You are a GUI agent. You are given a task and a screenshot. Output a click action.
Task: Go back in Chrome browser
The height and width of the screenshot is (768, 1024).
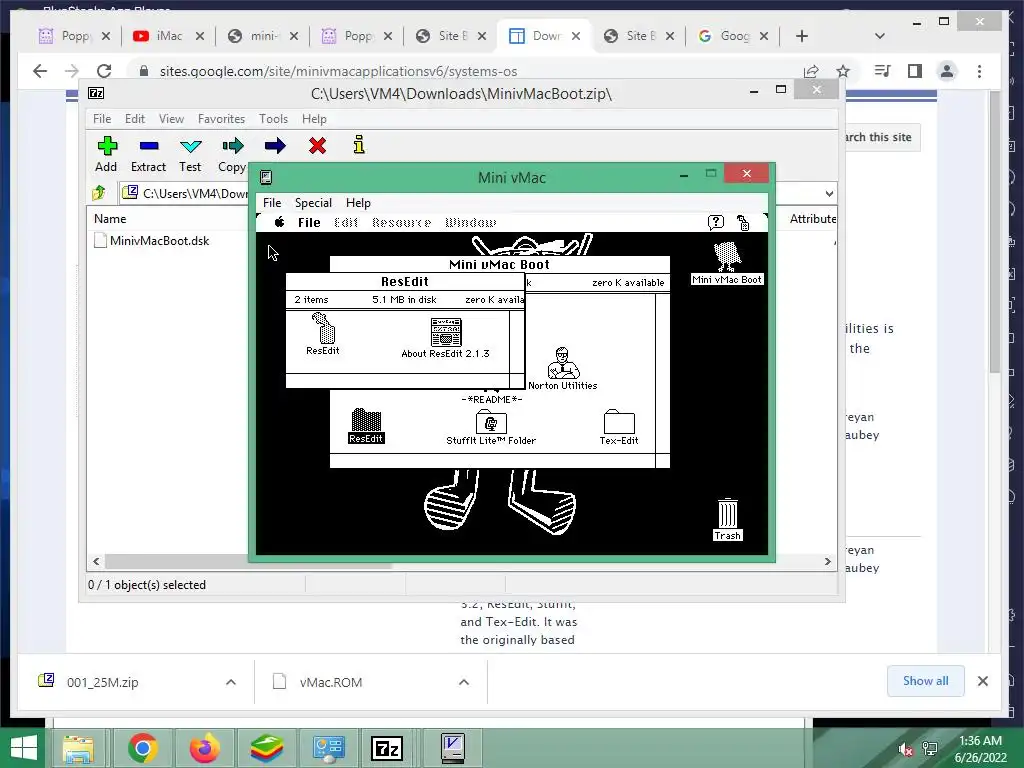(x=40, y=71)
